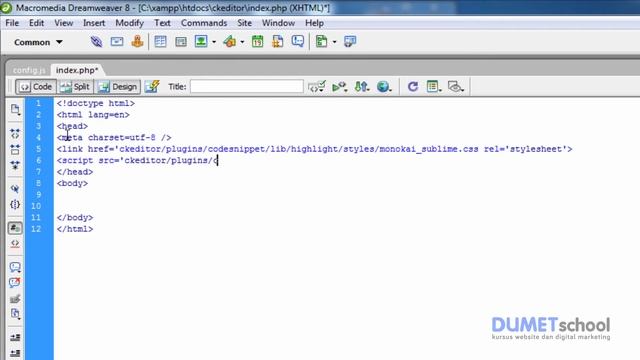This screenshot has width=640, height=360.
Task: Click the closing '</html>' line
Action: (75, 229)
